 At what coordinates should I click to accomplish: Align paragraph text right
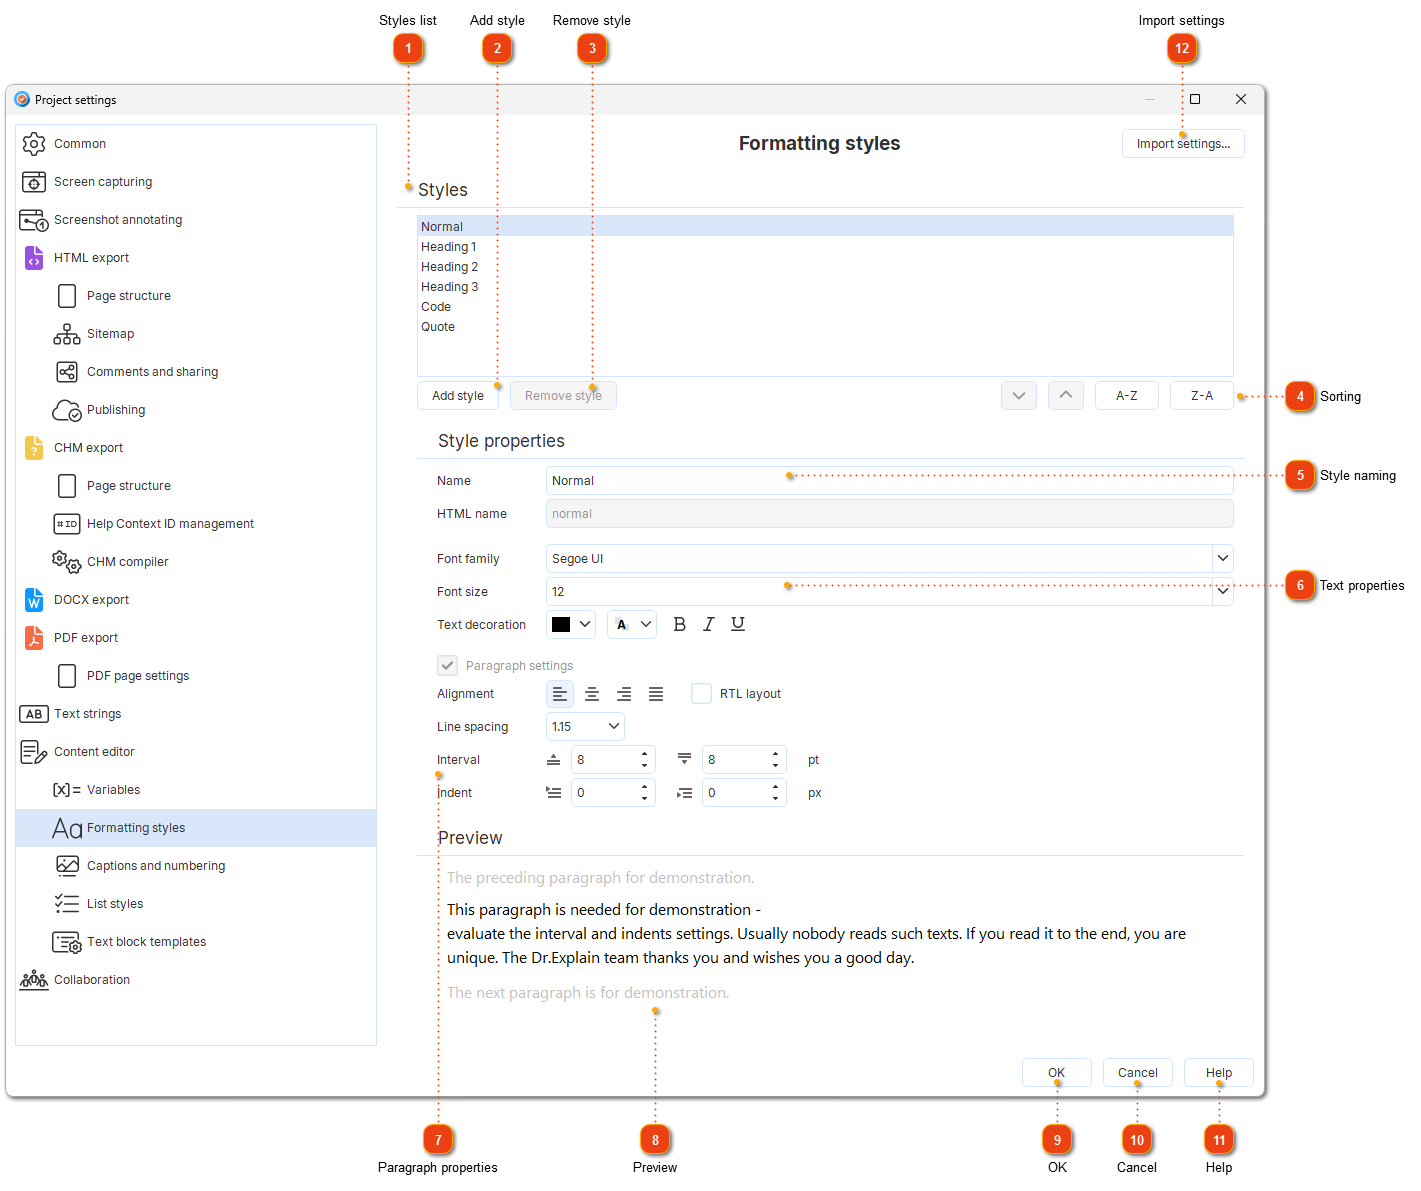coord(624,694)
